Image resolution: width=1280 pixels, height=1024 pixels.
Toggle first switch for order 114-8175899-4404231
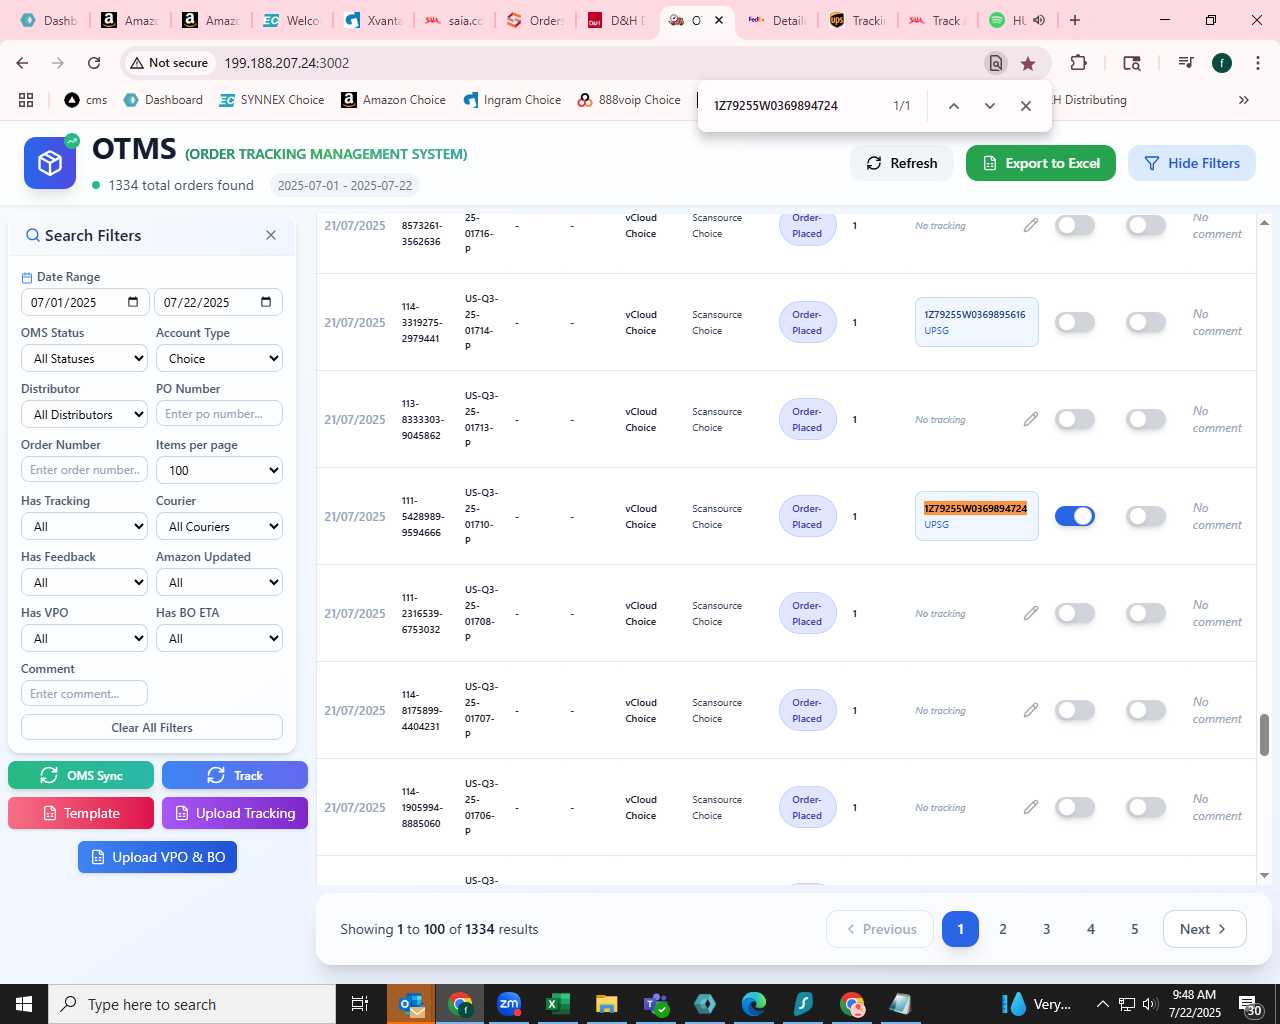pos(1075,710)
